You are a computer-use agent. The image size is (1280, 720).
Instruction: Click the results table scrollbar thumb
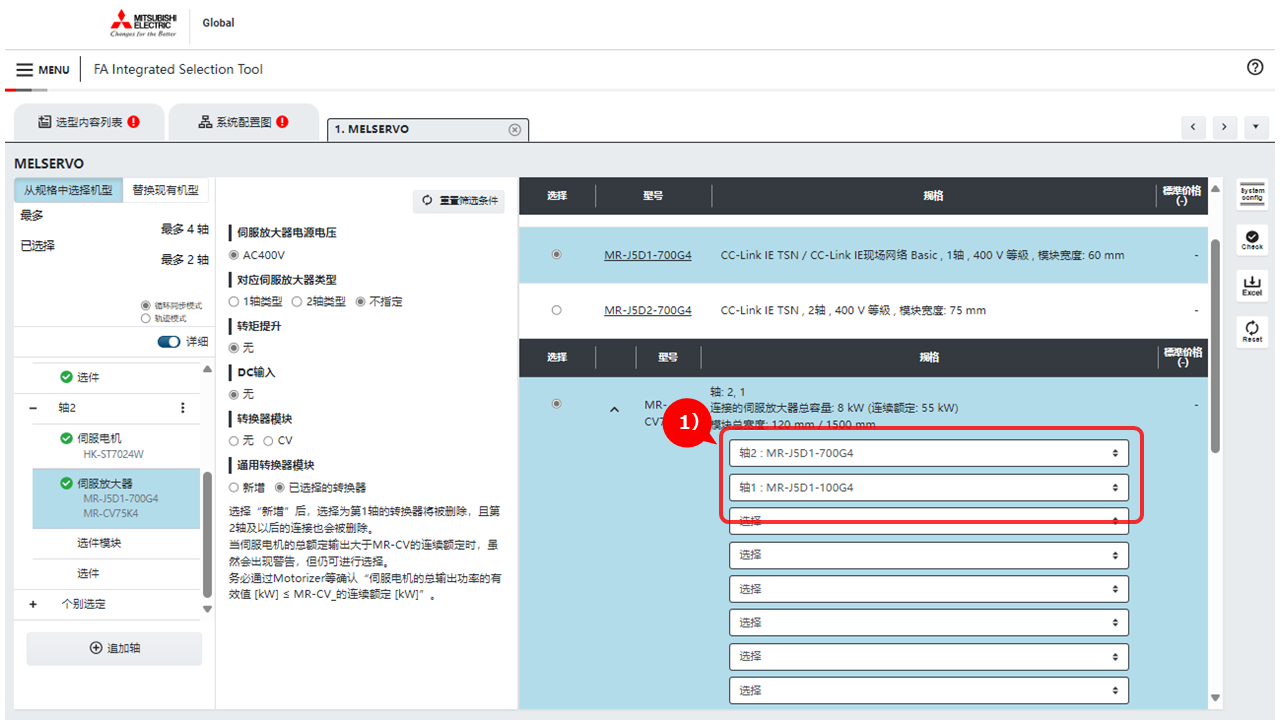point(1215,345)
